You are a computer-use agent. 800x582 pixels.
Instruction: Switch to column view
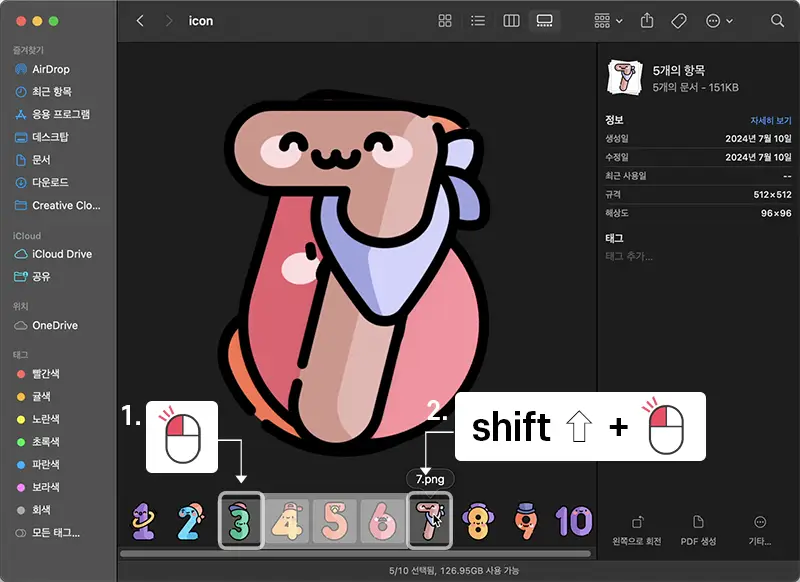click(510, 20)
